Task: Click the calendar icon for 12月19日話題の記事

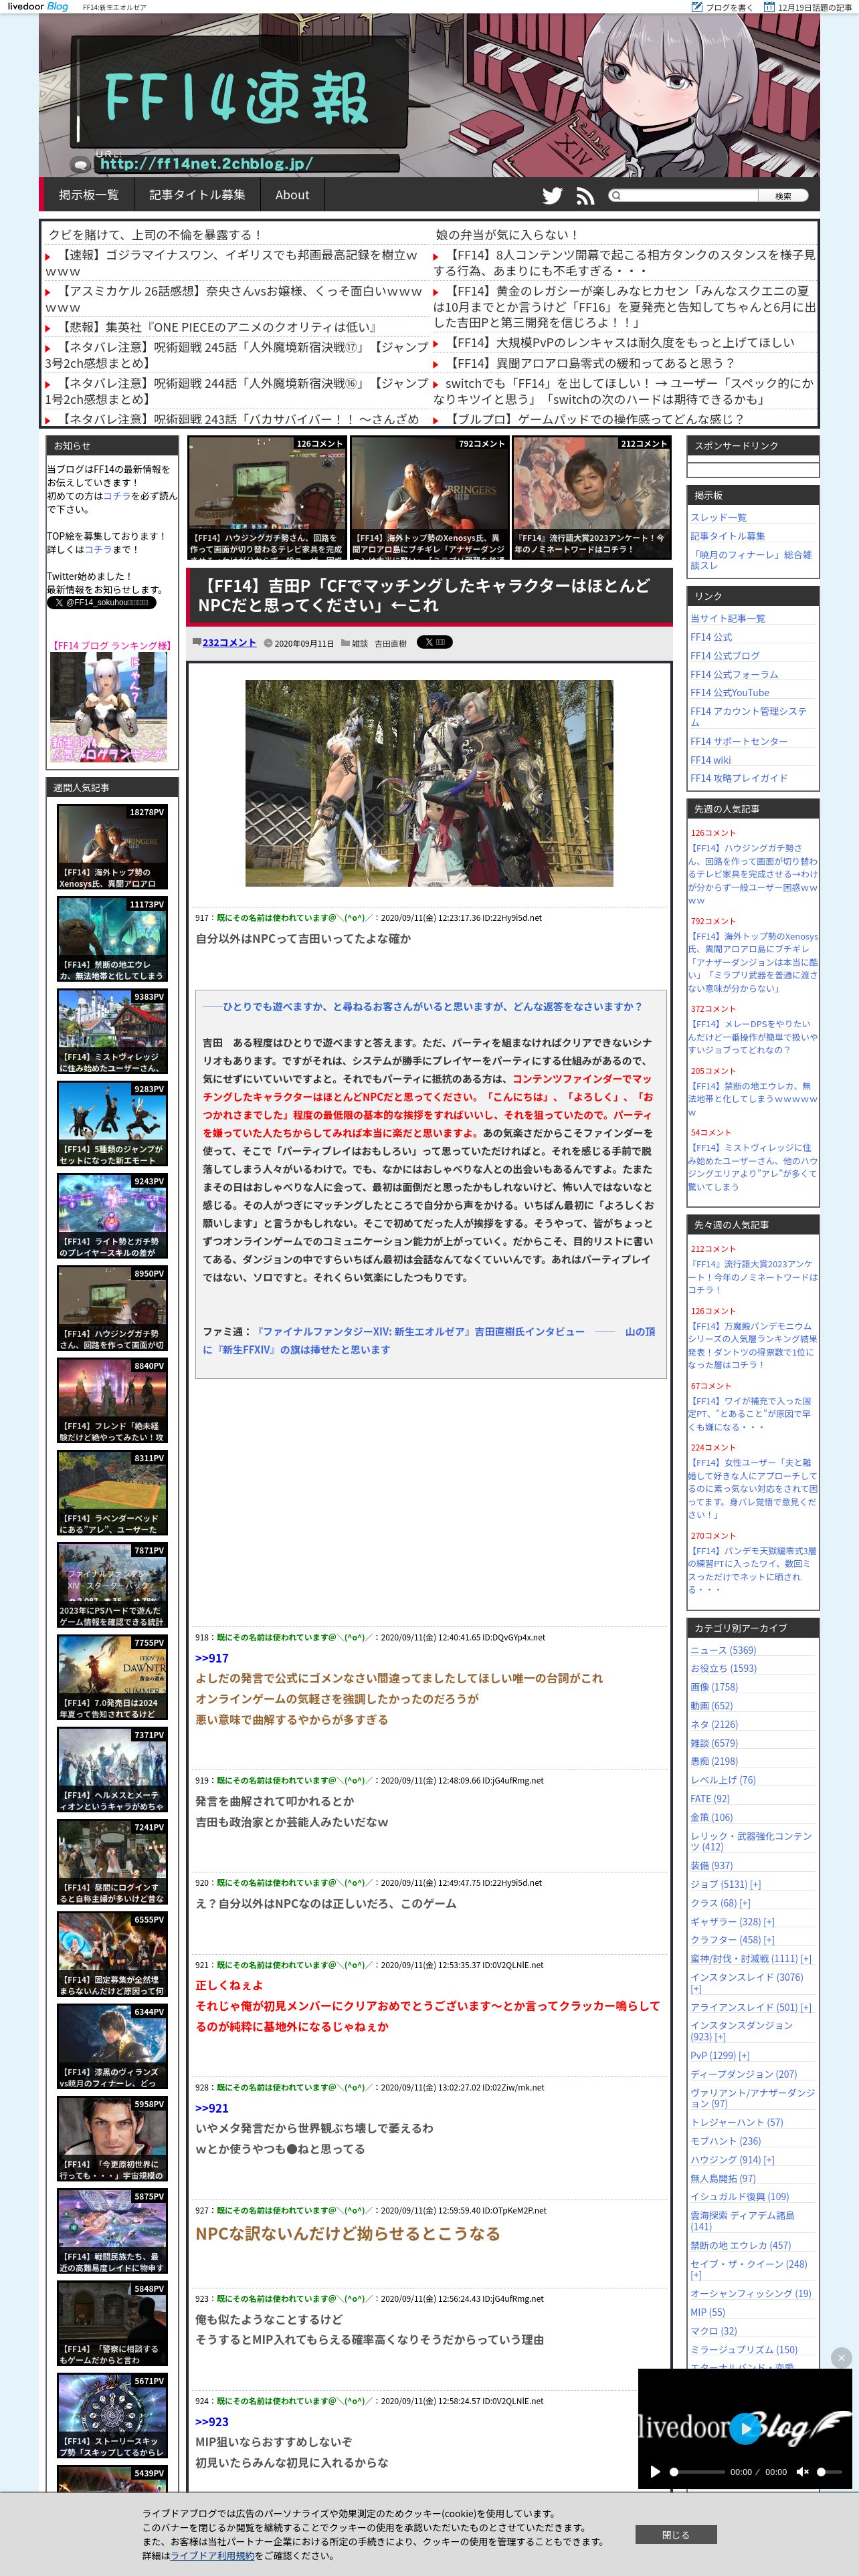Action: (x=769, y=7)
